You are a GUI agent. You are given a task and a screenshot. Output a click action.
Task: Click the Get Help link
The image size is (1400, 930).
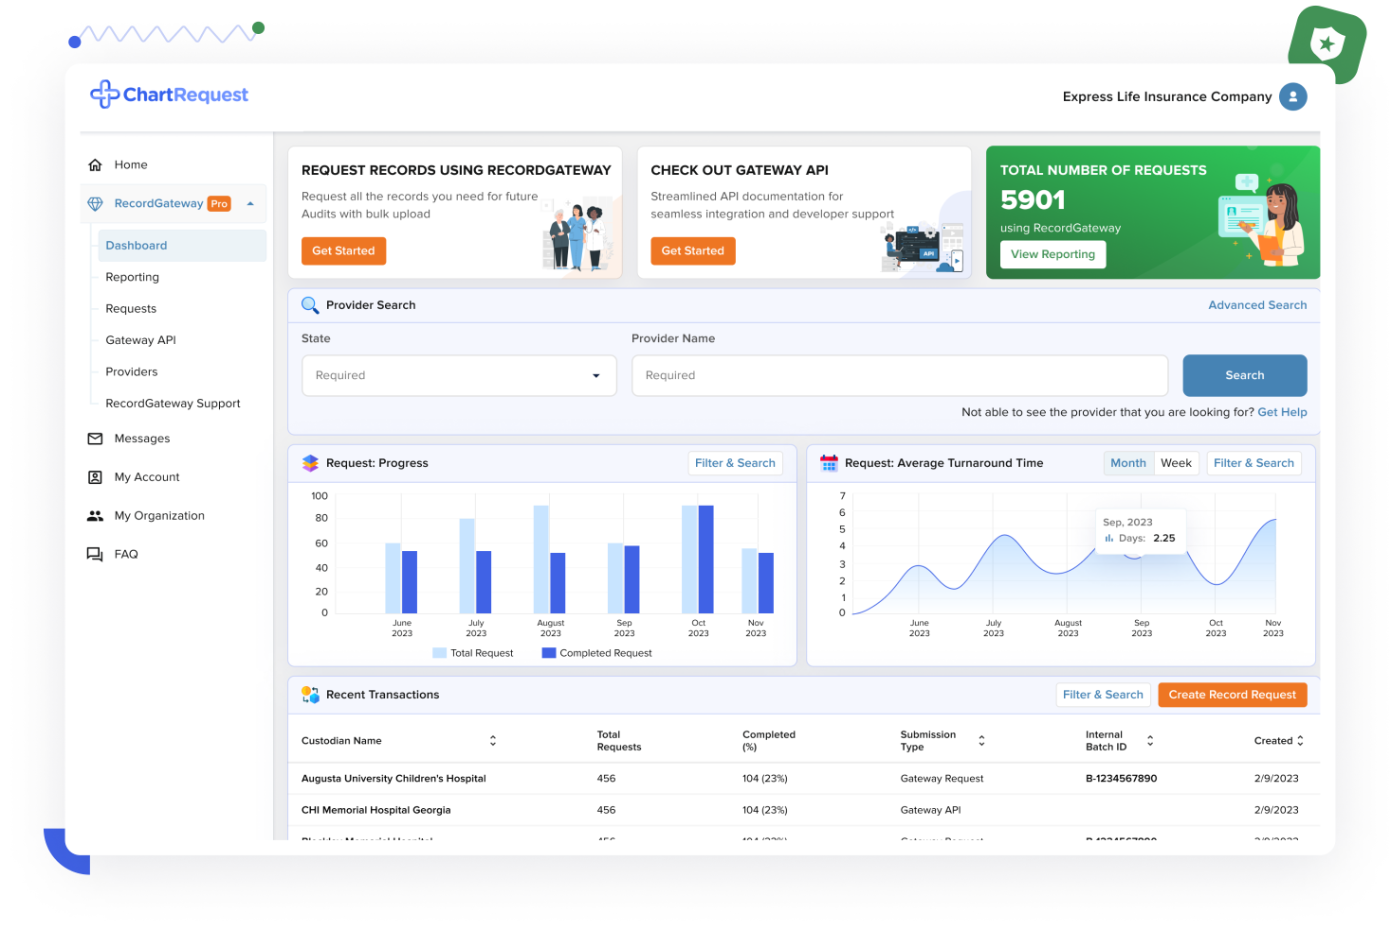(x=1282, y=412)
